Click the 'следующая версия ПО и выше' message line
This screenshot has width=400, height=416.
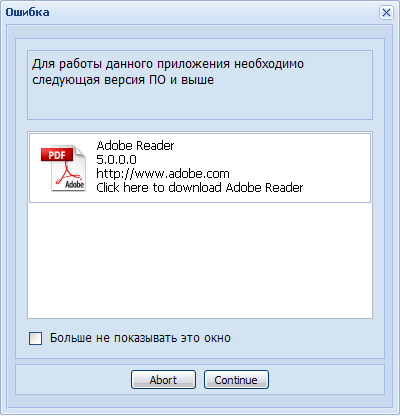point(123,80)
